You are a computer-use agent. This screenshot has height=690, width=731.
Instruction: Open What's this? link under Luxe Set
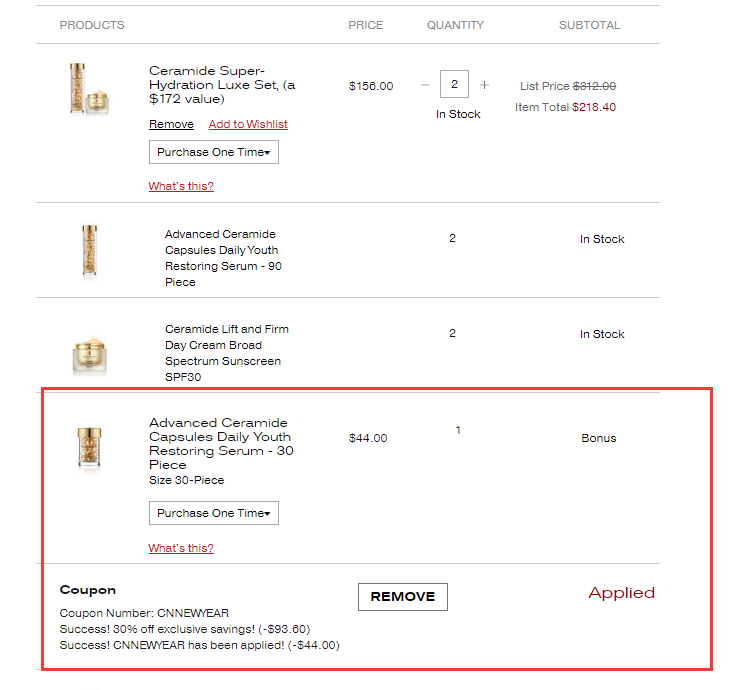pos(181,186)
